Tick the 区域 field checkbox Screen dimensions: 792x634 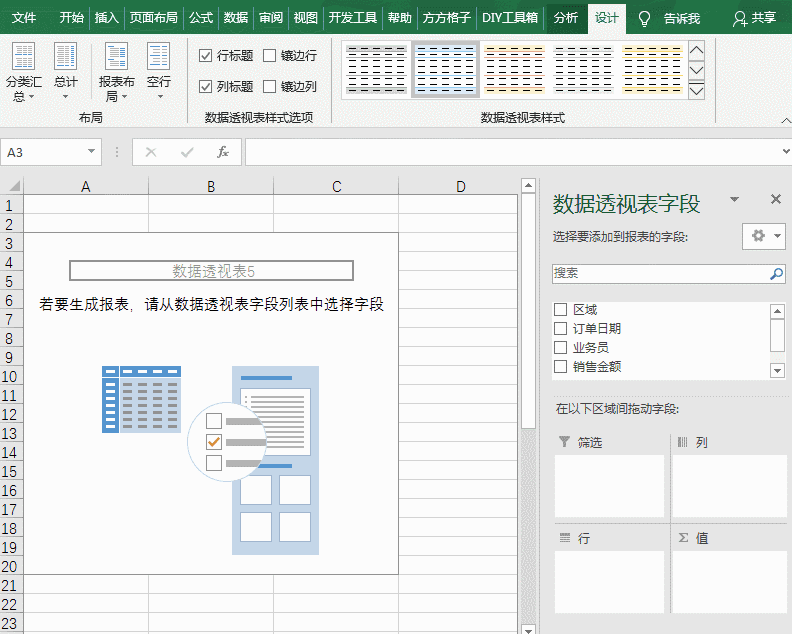click(x=561, y=310)
